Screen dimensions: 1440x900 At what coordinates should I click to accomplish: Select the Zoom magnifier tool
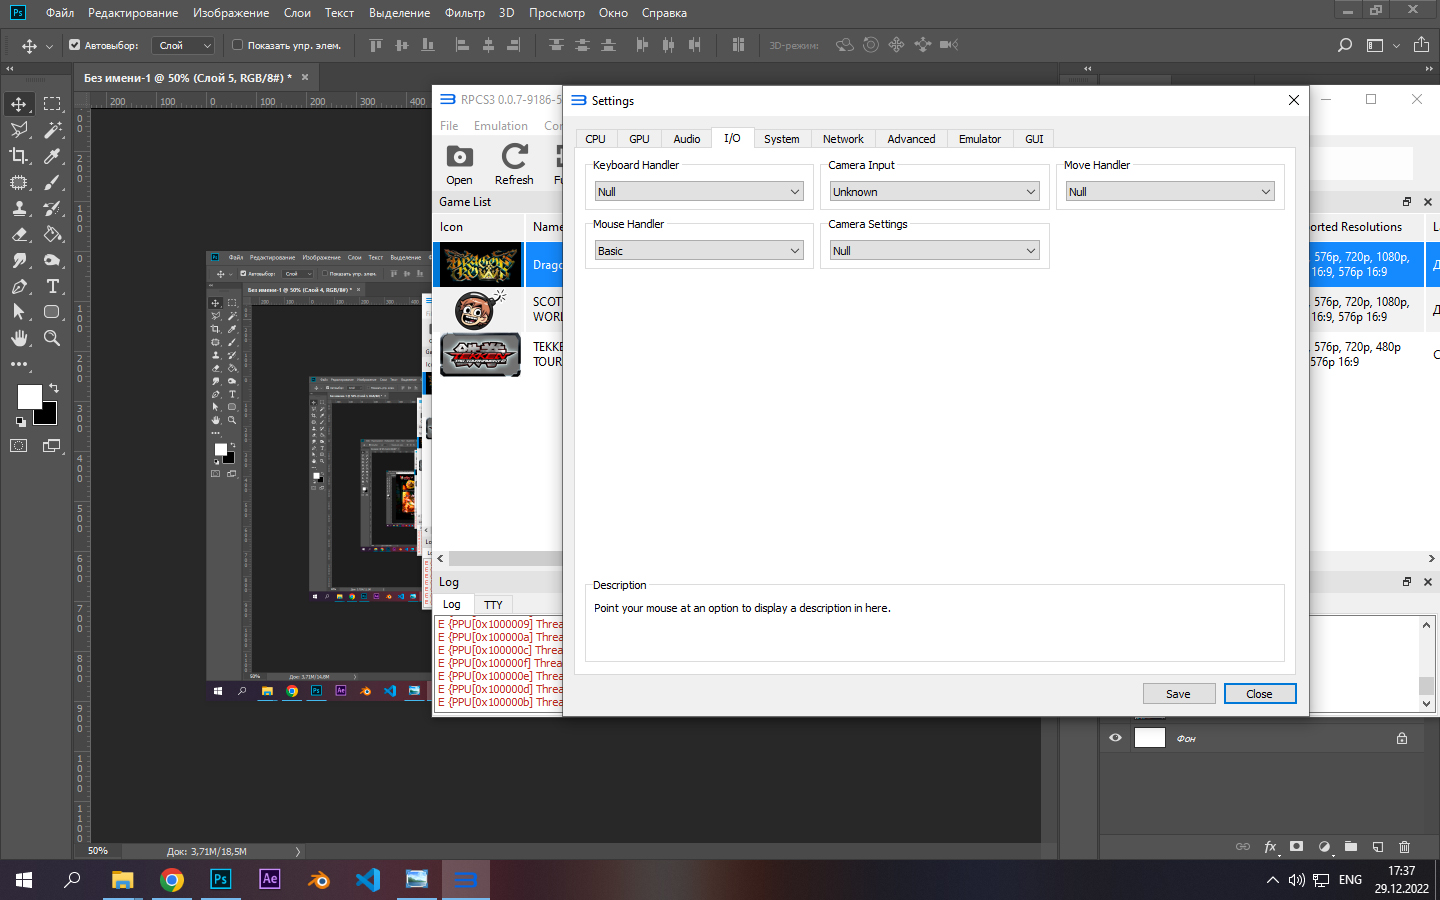(52, 338)
